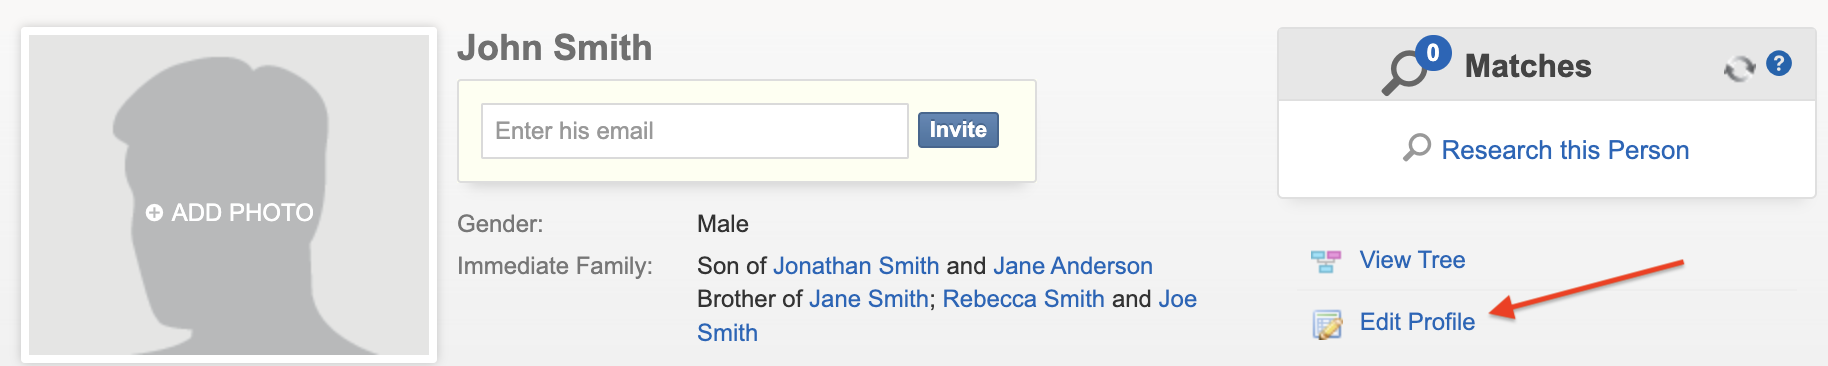Image resolution: width=1828 pixels, height=366 pixels.
Task: Open the blue question mark help icon
Action: point(1779,63)
